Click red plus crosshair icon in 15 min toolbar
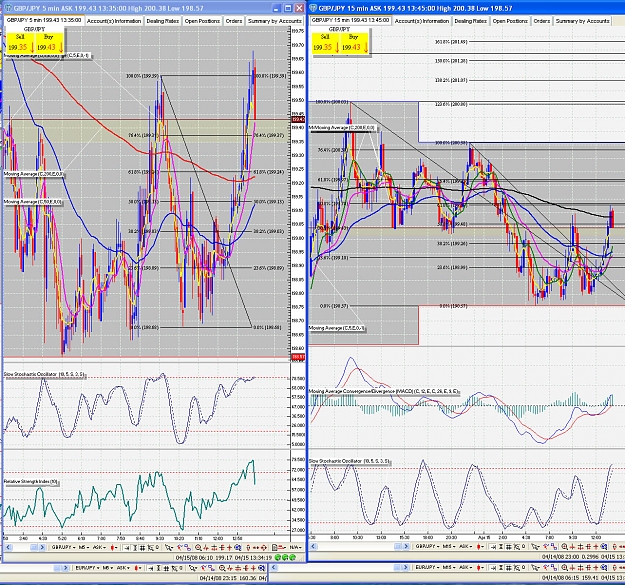625x585 pixels. coord(596,546)
